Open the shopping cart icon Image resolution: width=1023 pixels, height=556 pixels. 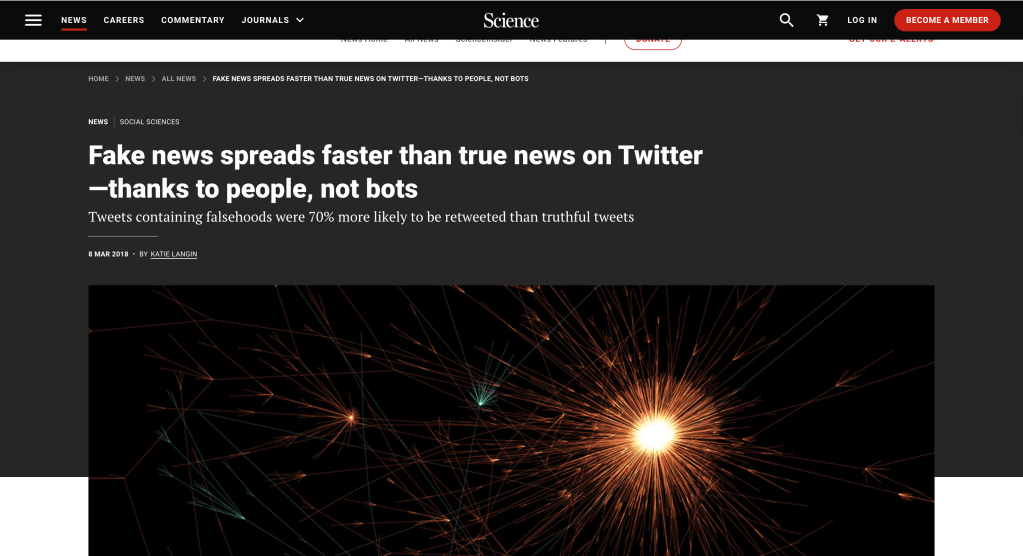click(823, 20)
